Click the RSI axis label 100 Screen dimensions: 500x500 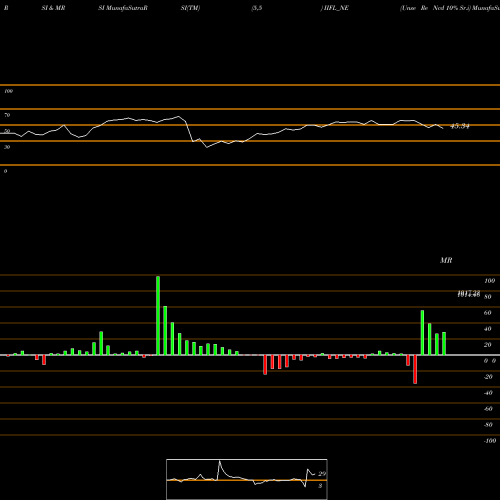coord(8,91)
